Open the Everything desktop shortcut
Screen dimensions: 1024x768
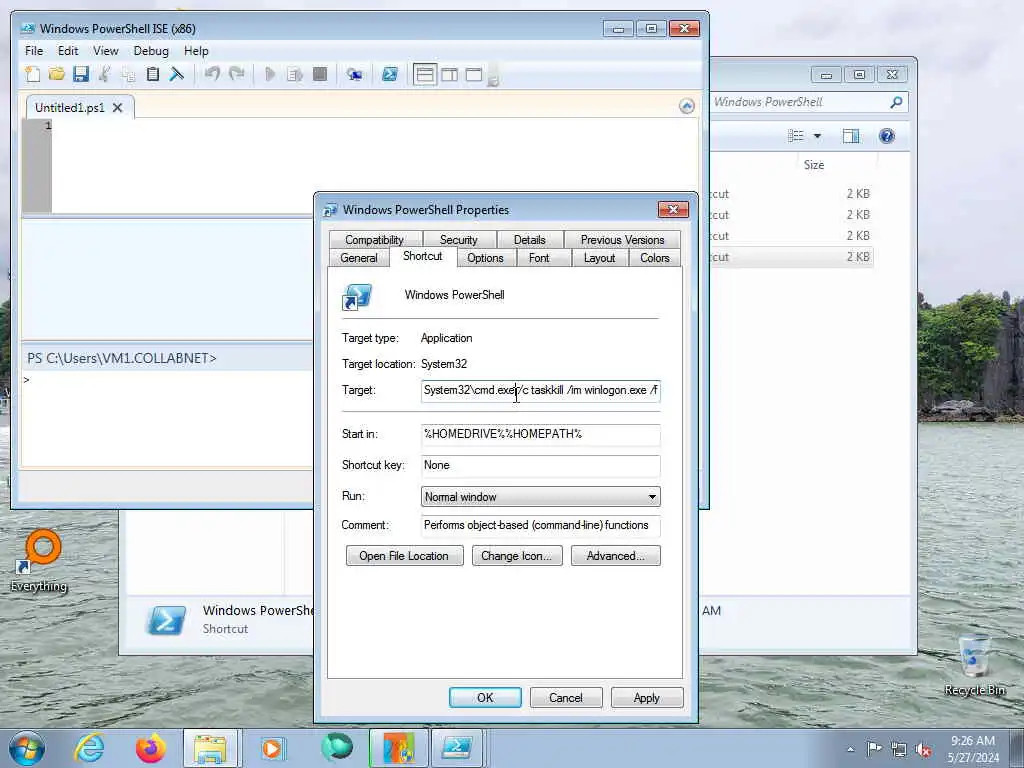[x=39, y=562]
